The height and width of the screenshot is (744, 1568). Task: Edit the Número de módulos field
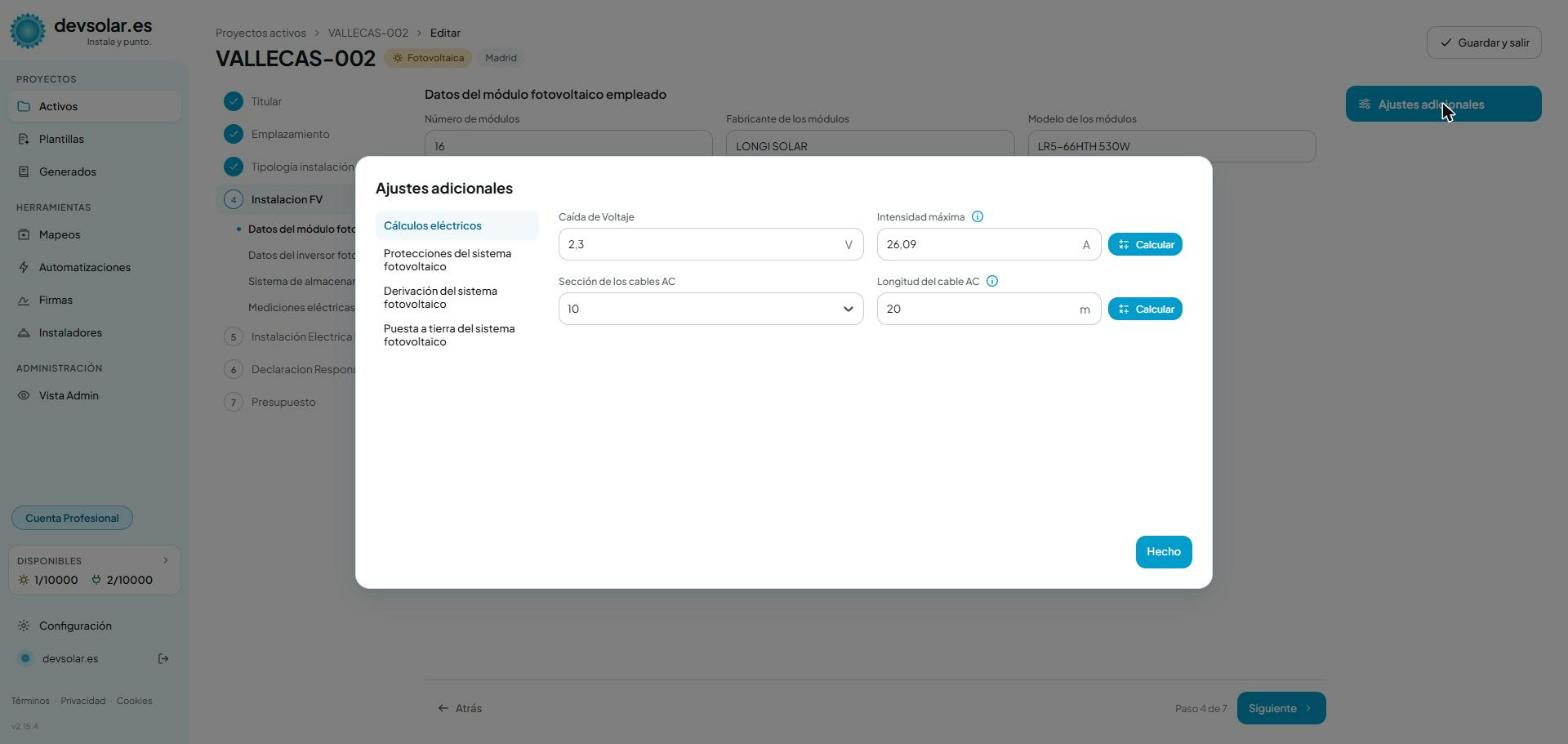(568, 146)
